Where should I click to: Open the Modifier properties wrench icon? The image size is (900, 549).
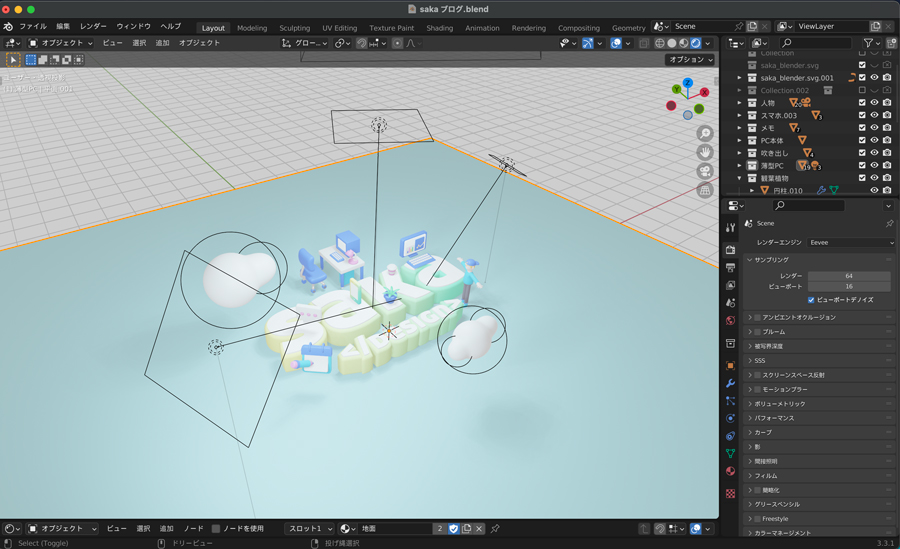(730, 383)
